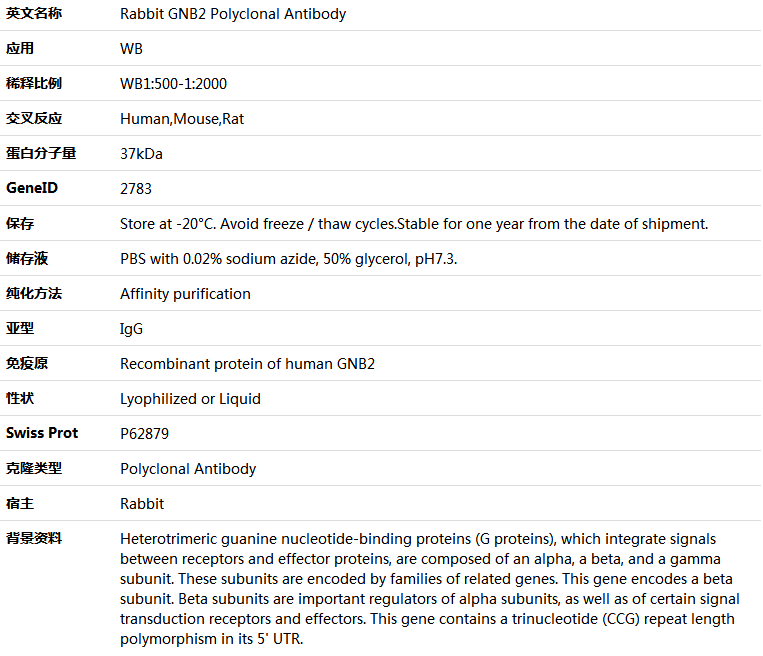
Task: Click the cross-reactivity text 'Human,Mouse,Rat'
Action: (182, 119)
